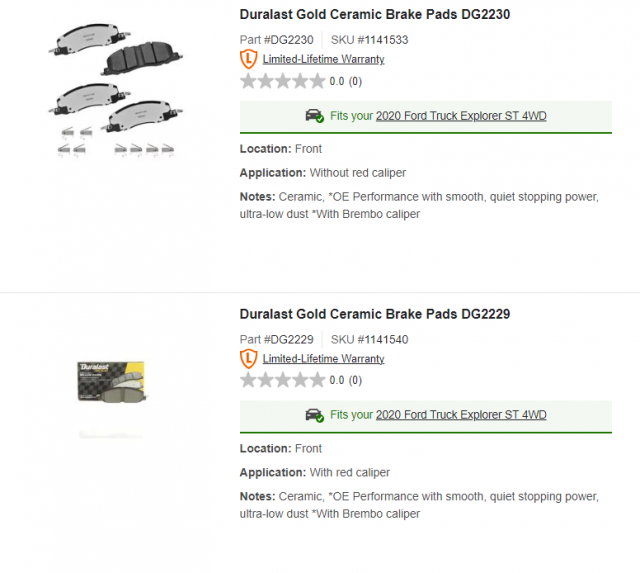Open the DG2230 brake pads product title

pos(375,14)
